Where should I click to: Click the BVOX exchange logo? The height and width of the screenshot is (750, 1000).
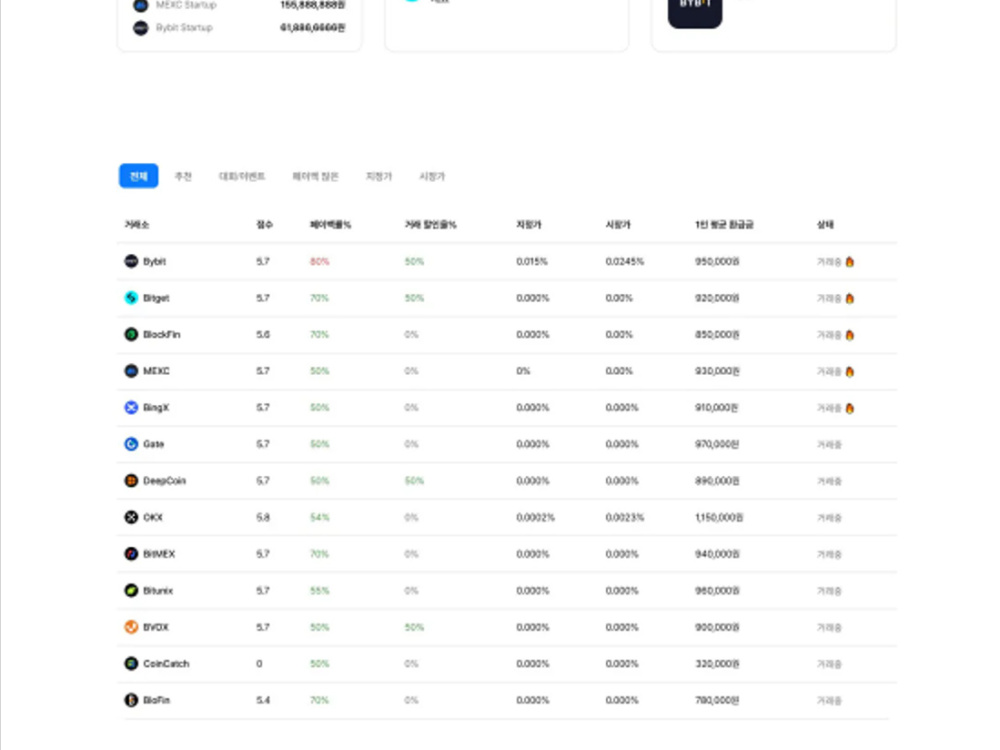pos(131,627)
